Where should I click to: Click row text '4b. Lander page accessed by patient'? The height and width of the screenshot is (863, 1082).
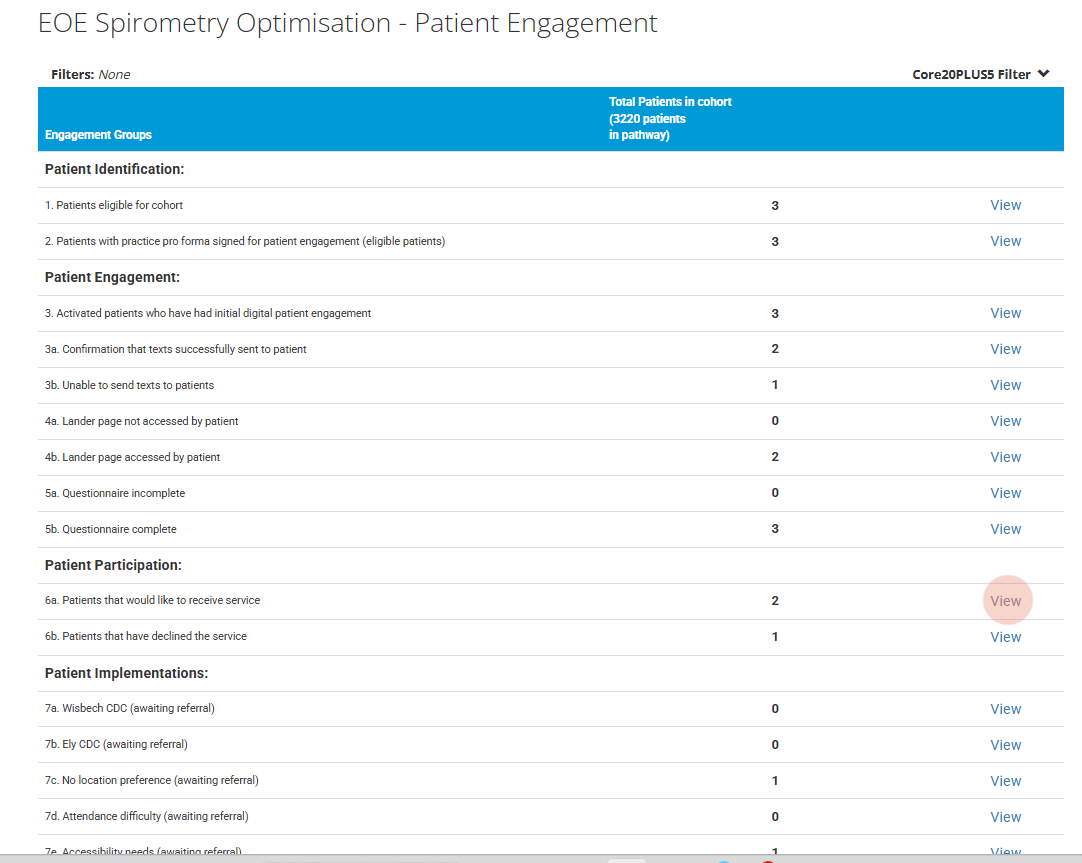[132, 457]
